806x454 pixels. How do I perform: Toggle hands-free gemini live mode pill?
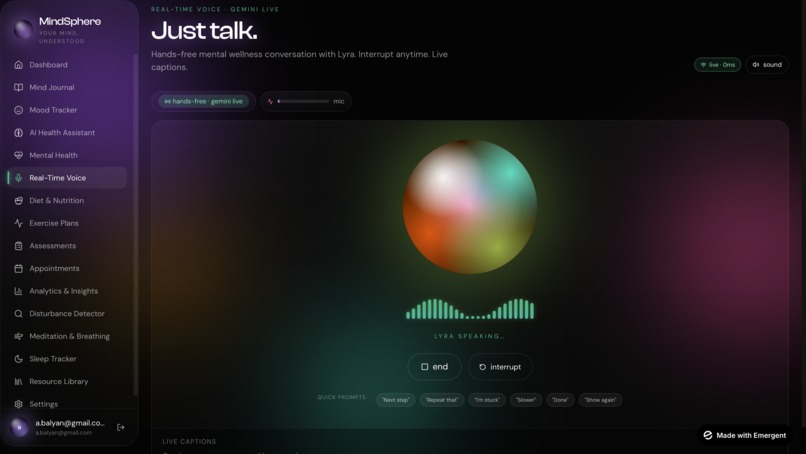(204, 101)
